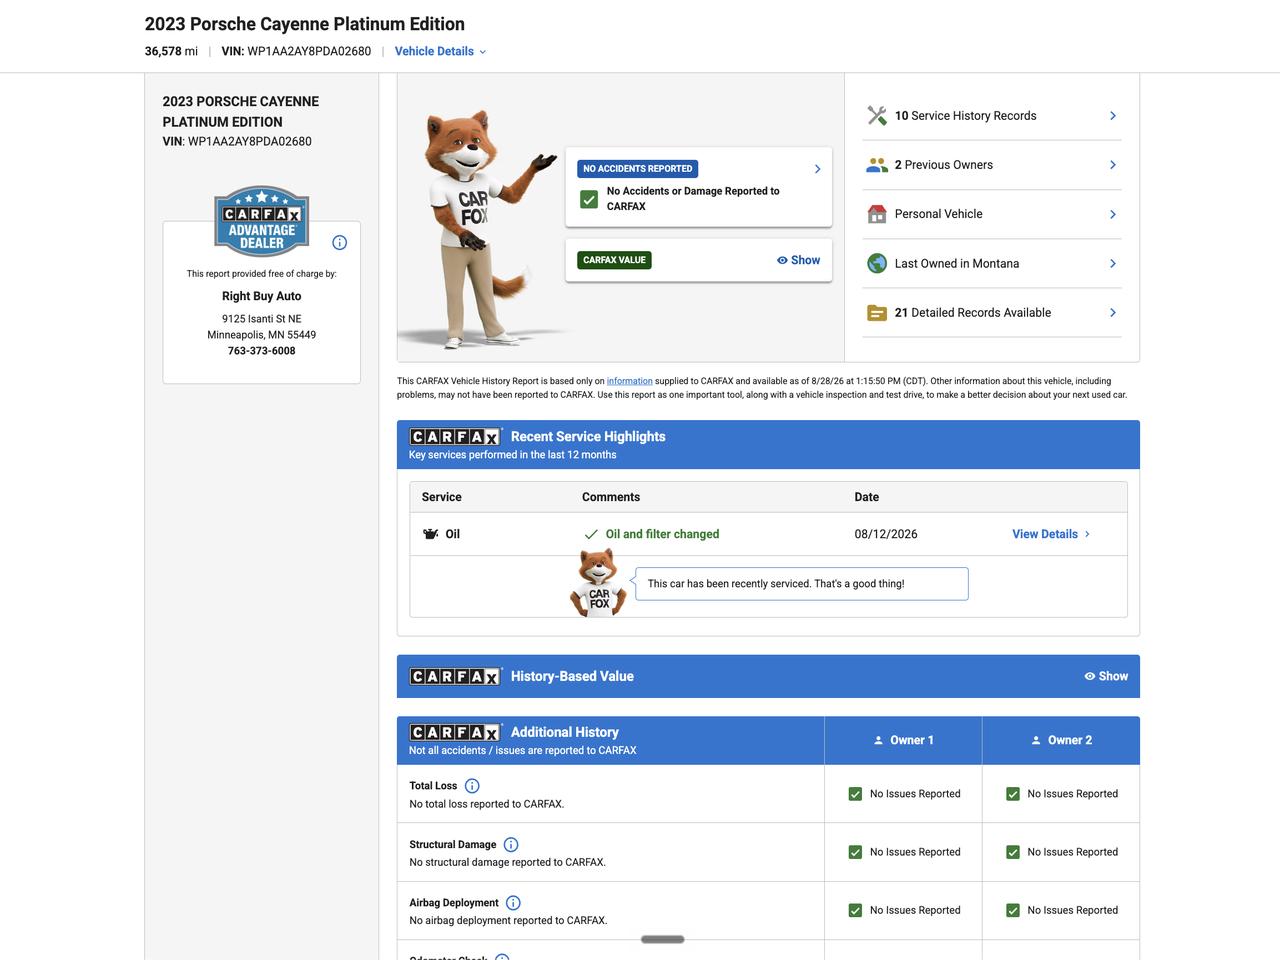Click the CARFAX Advantage Dealer badge
Screen dimensions: 1280x960
pos(262,221)
